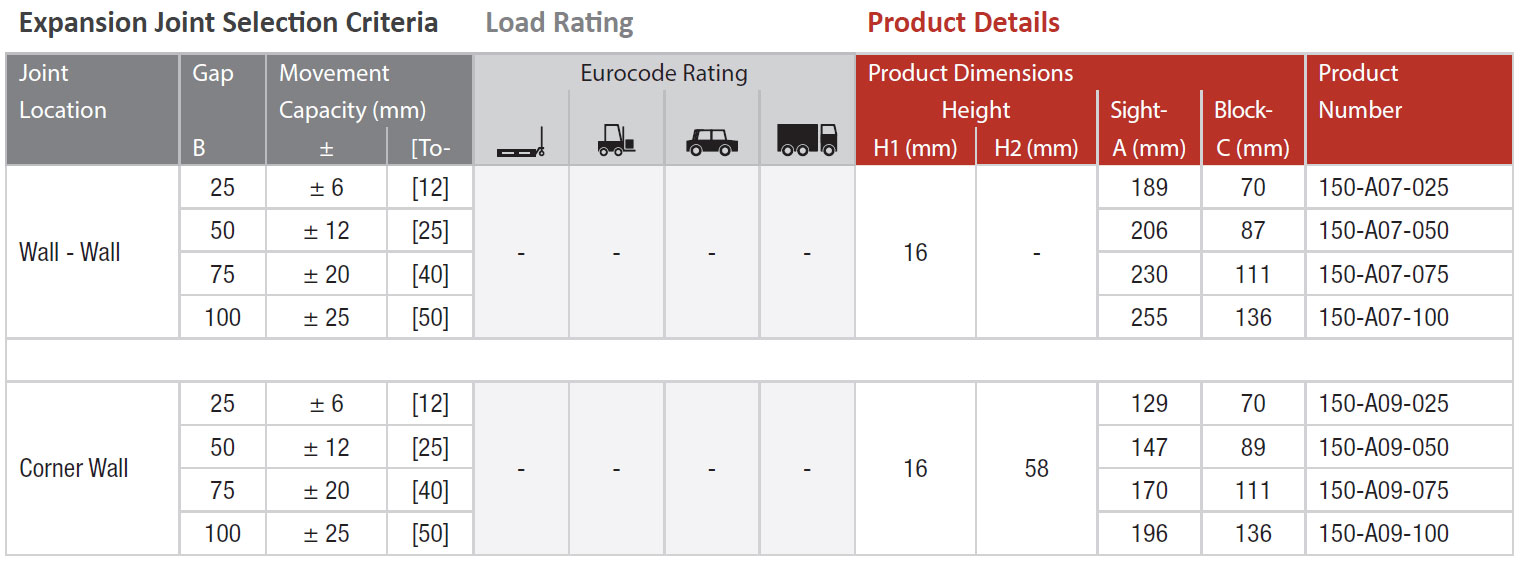This screenshot has width=1521, height=563.
Task: Click the H2 value 58 cell
Action: click(1036, 468)
